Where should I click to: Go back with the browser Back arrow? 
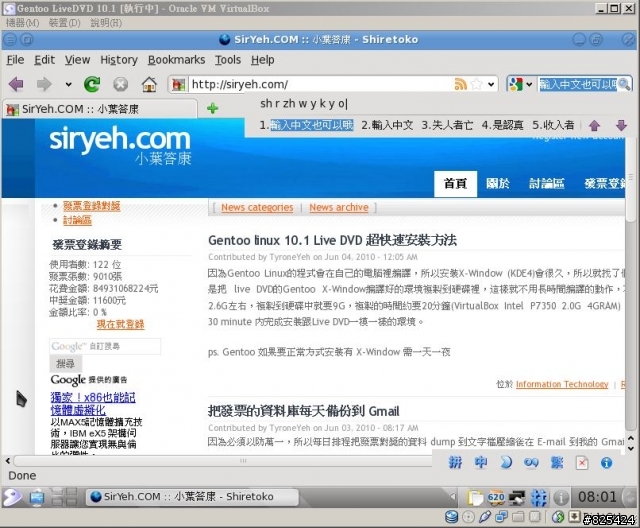(16, 84)
